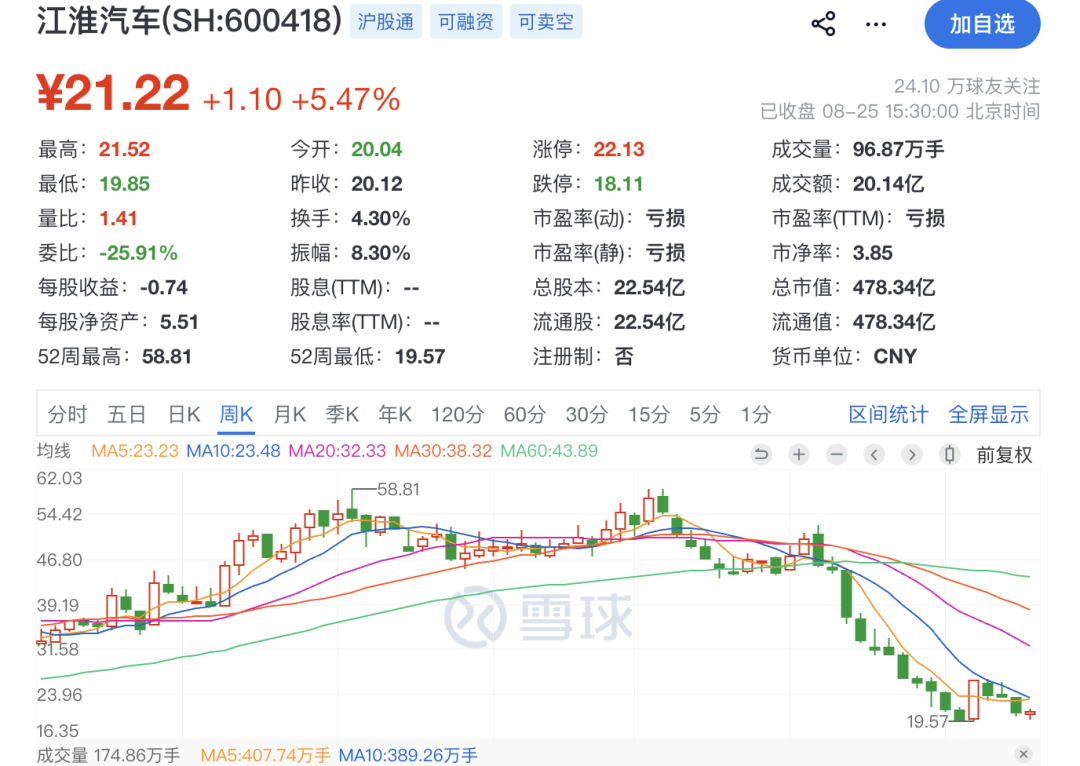This screenshot has width=1080, height=766.
Task: Click the MA10:23.48 indicator
Action: click(x=233, y=451)
